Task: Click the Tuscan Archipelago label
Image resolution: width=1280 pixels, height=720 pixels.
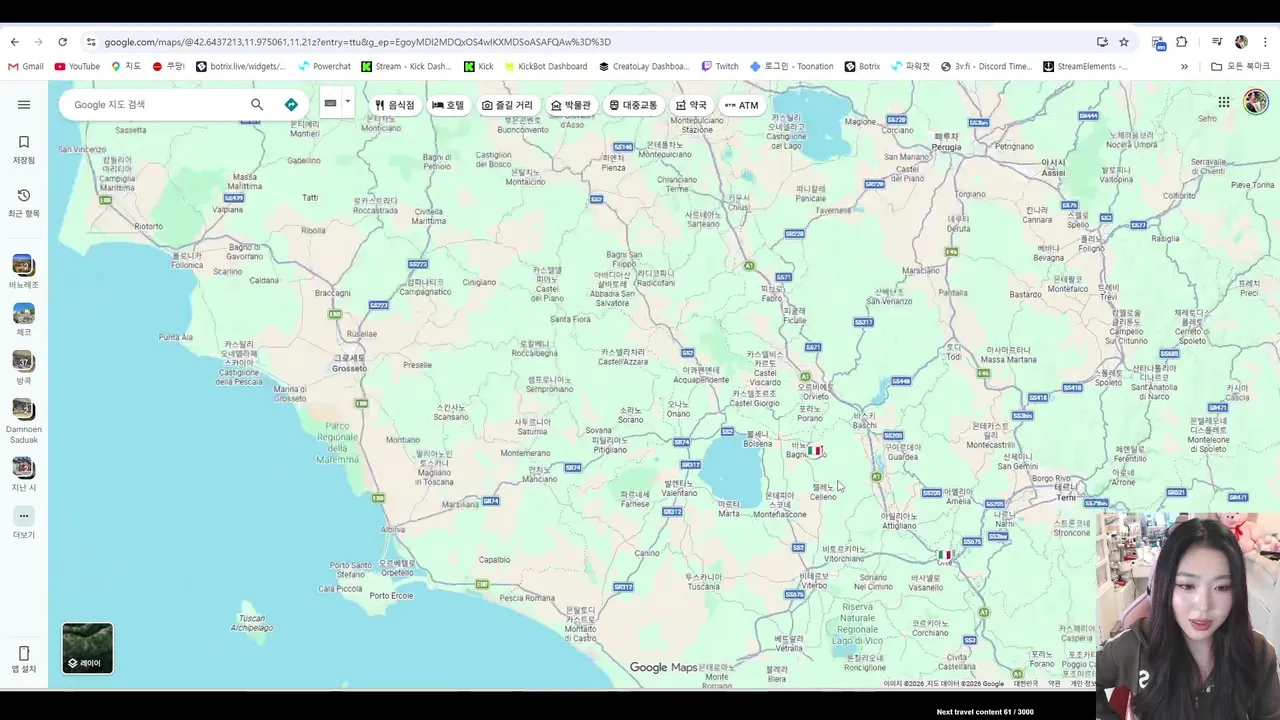Action: tap(251, 623)
